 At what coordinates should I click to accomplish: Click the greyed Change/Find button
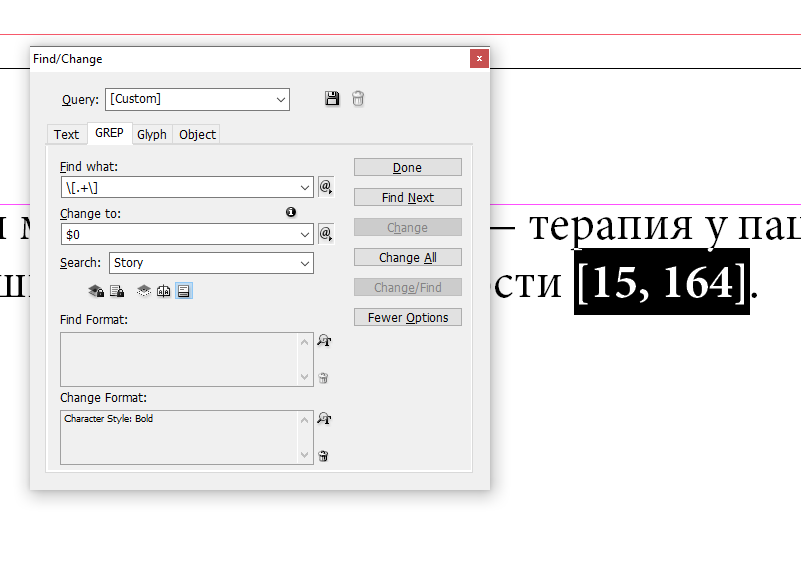click(x=408, y=288)
